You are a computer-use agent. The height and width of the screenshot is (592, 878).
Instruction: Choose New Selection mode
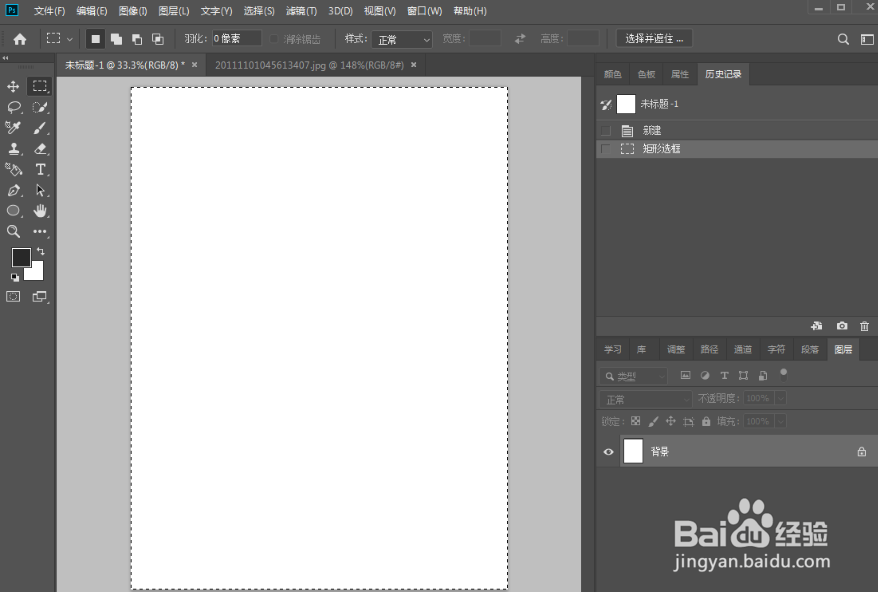tap(95, 39)
